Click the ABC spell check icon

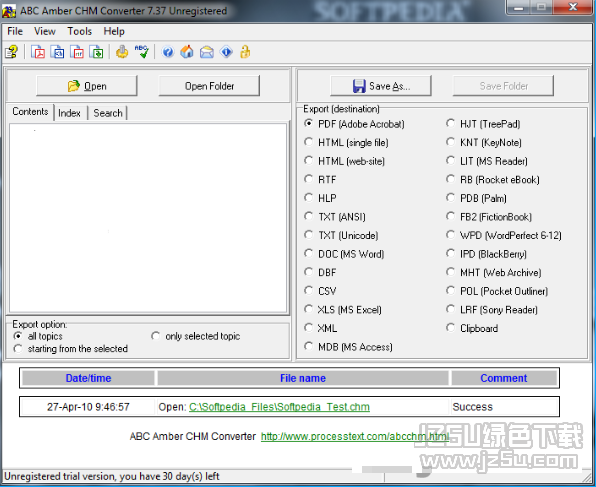tap(142, 52)
